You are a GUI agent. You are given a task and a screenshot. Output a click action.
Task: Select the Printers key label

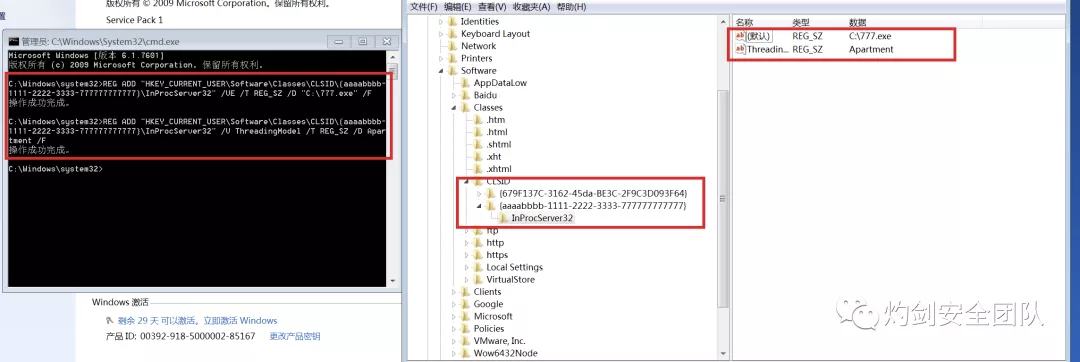coord(477,58)
